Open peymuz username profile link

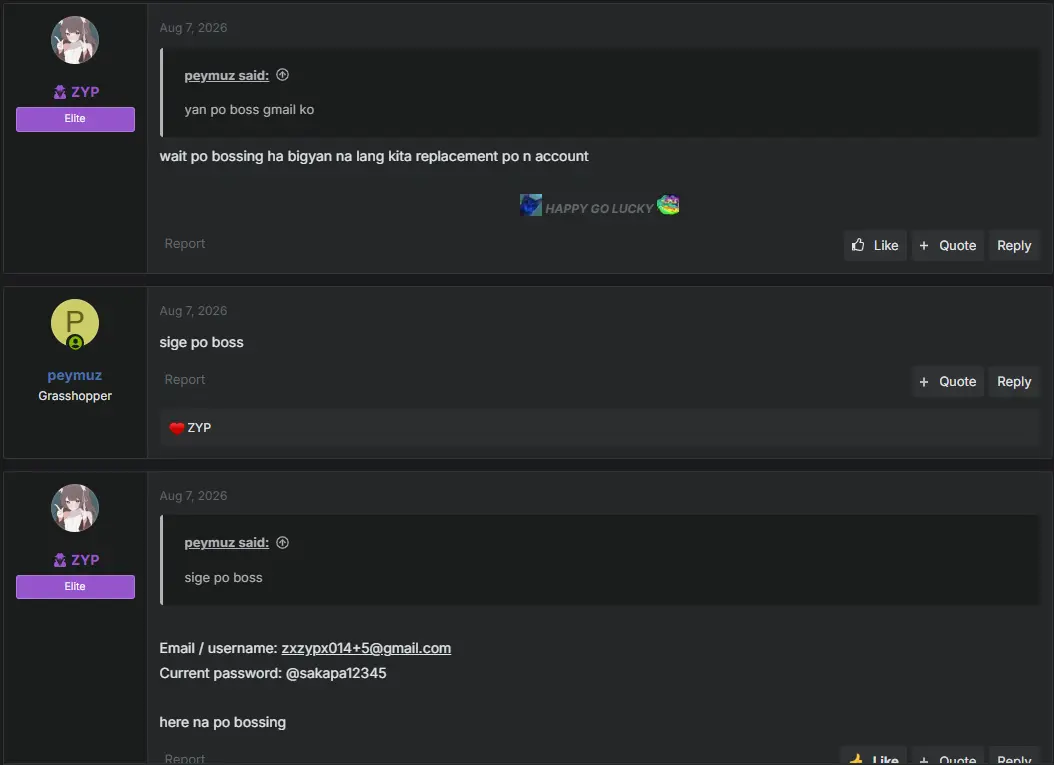(75, 375)
